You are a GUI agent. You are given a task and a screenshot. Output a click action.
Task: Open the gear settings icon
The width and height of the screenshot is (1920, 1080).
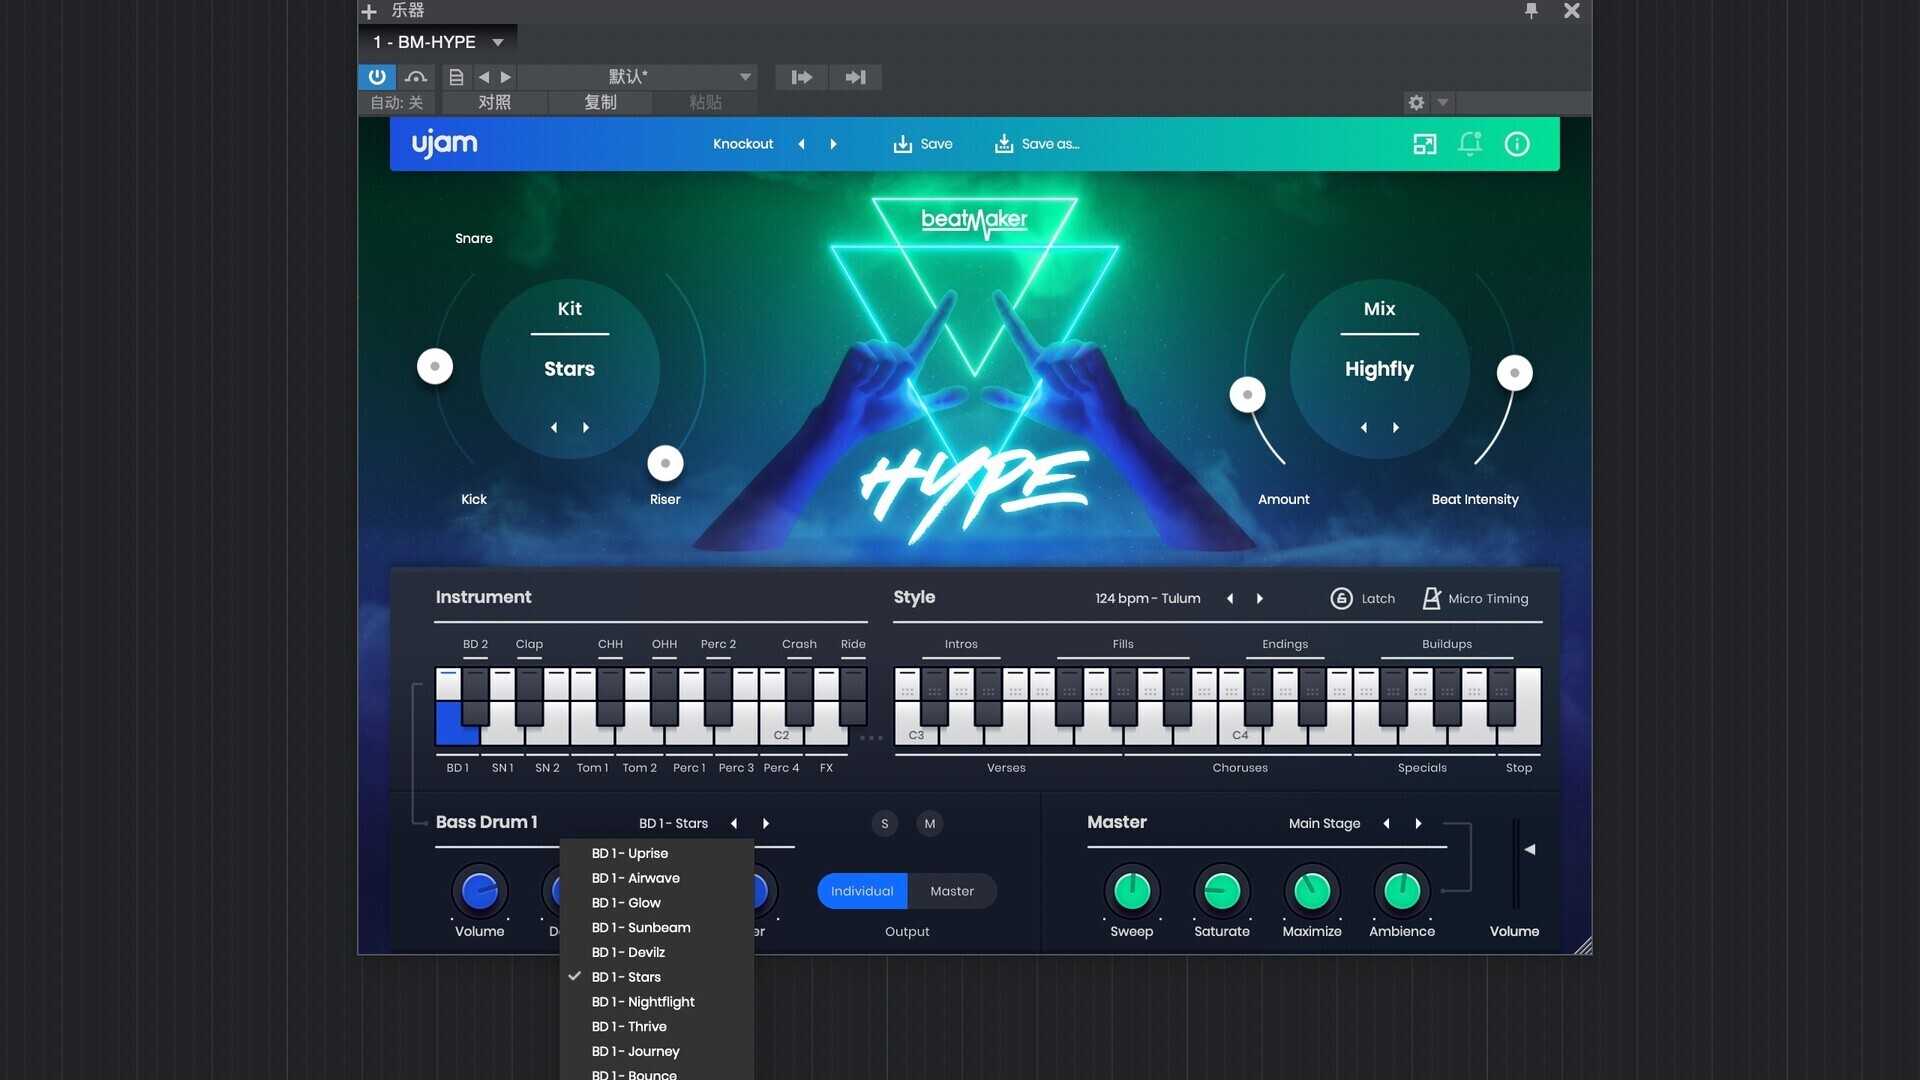coord(1416,102)
